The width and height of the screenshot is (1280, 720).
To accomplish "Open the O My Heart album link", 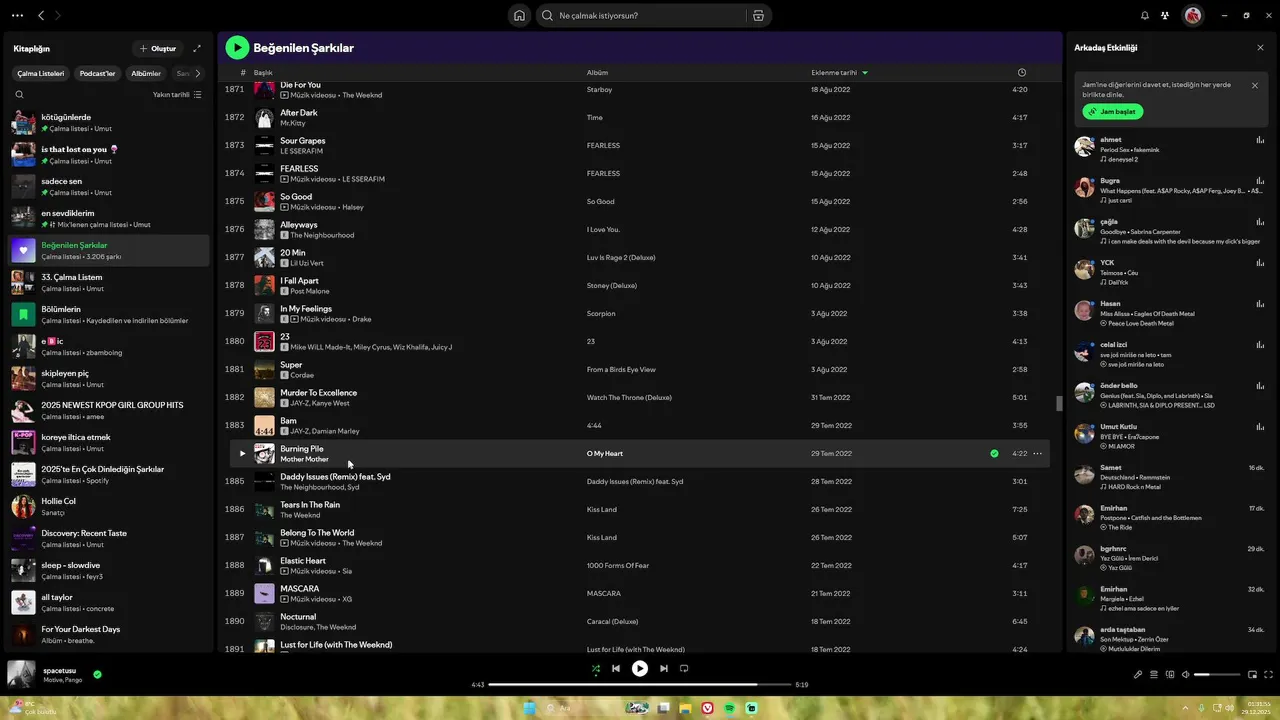I will [x=605, y=453].
